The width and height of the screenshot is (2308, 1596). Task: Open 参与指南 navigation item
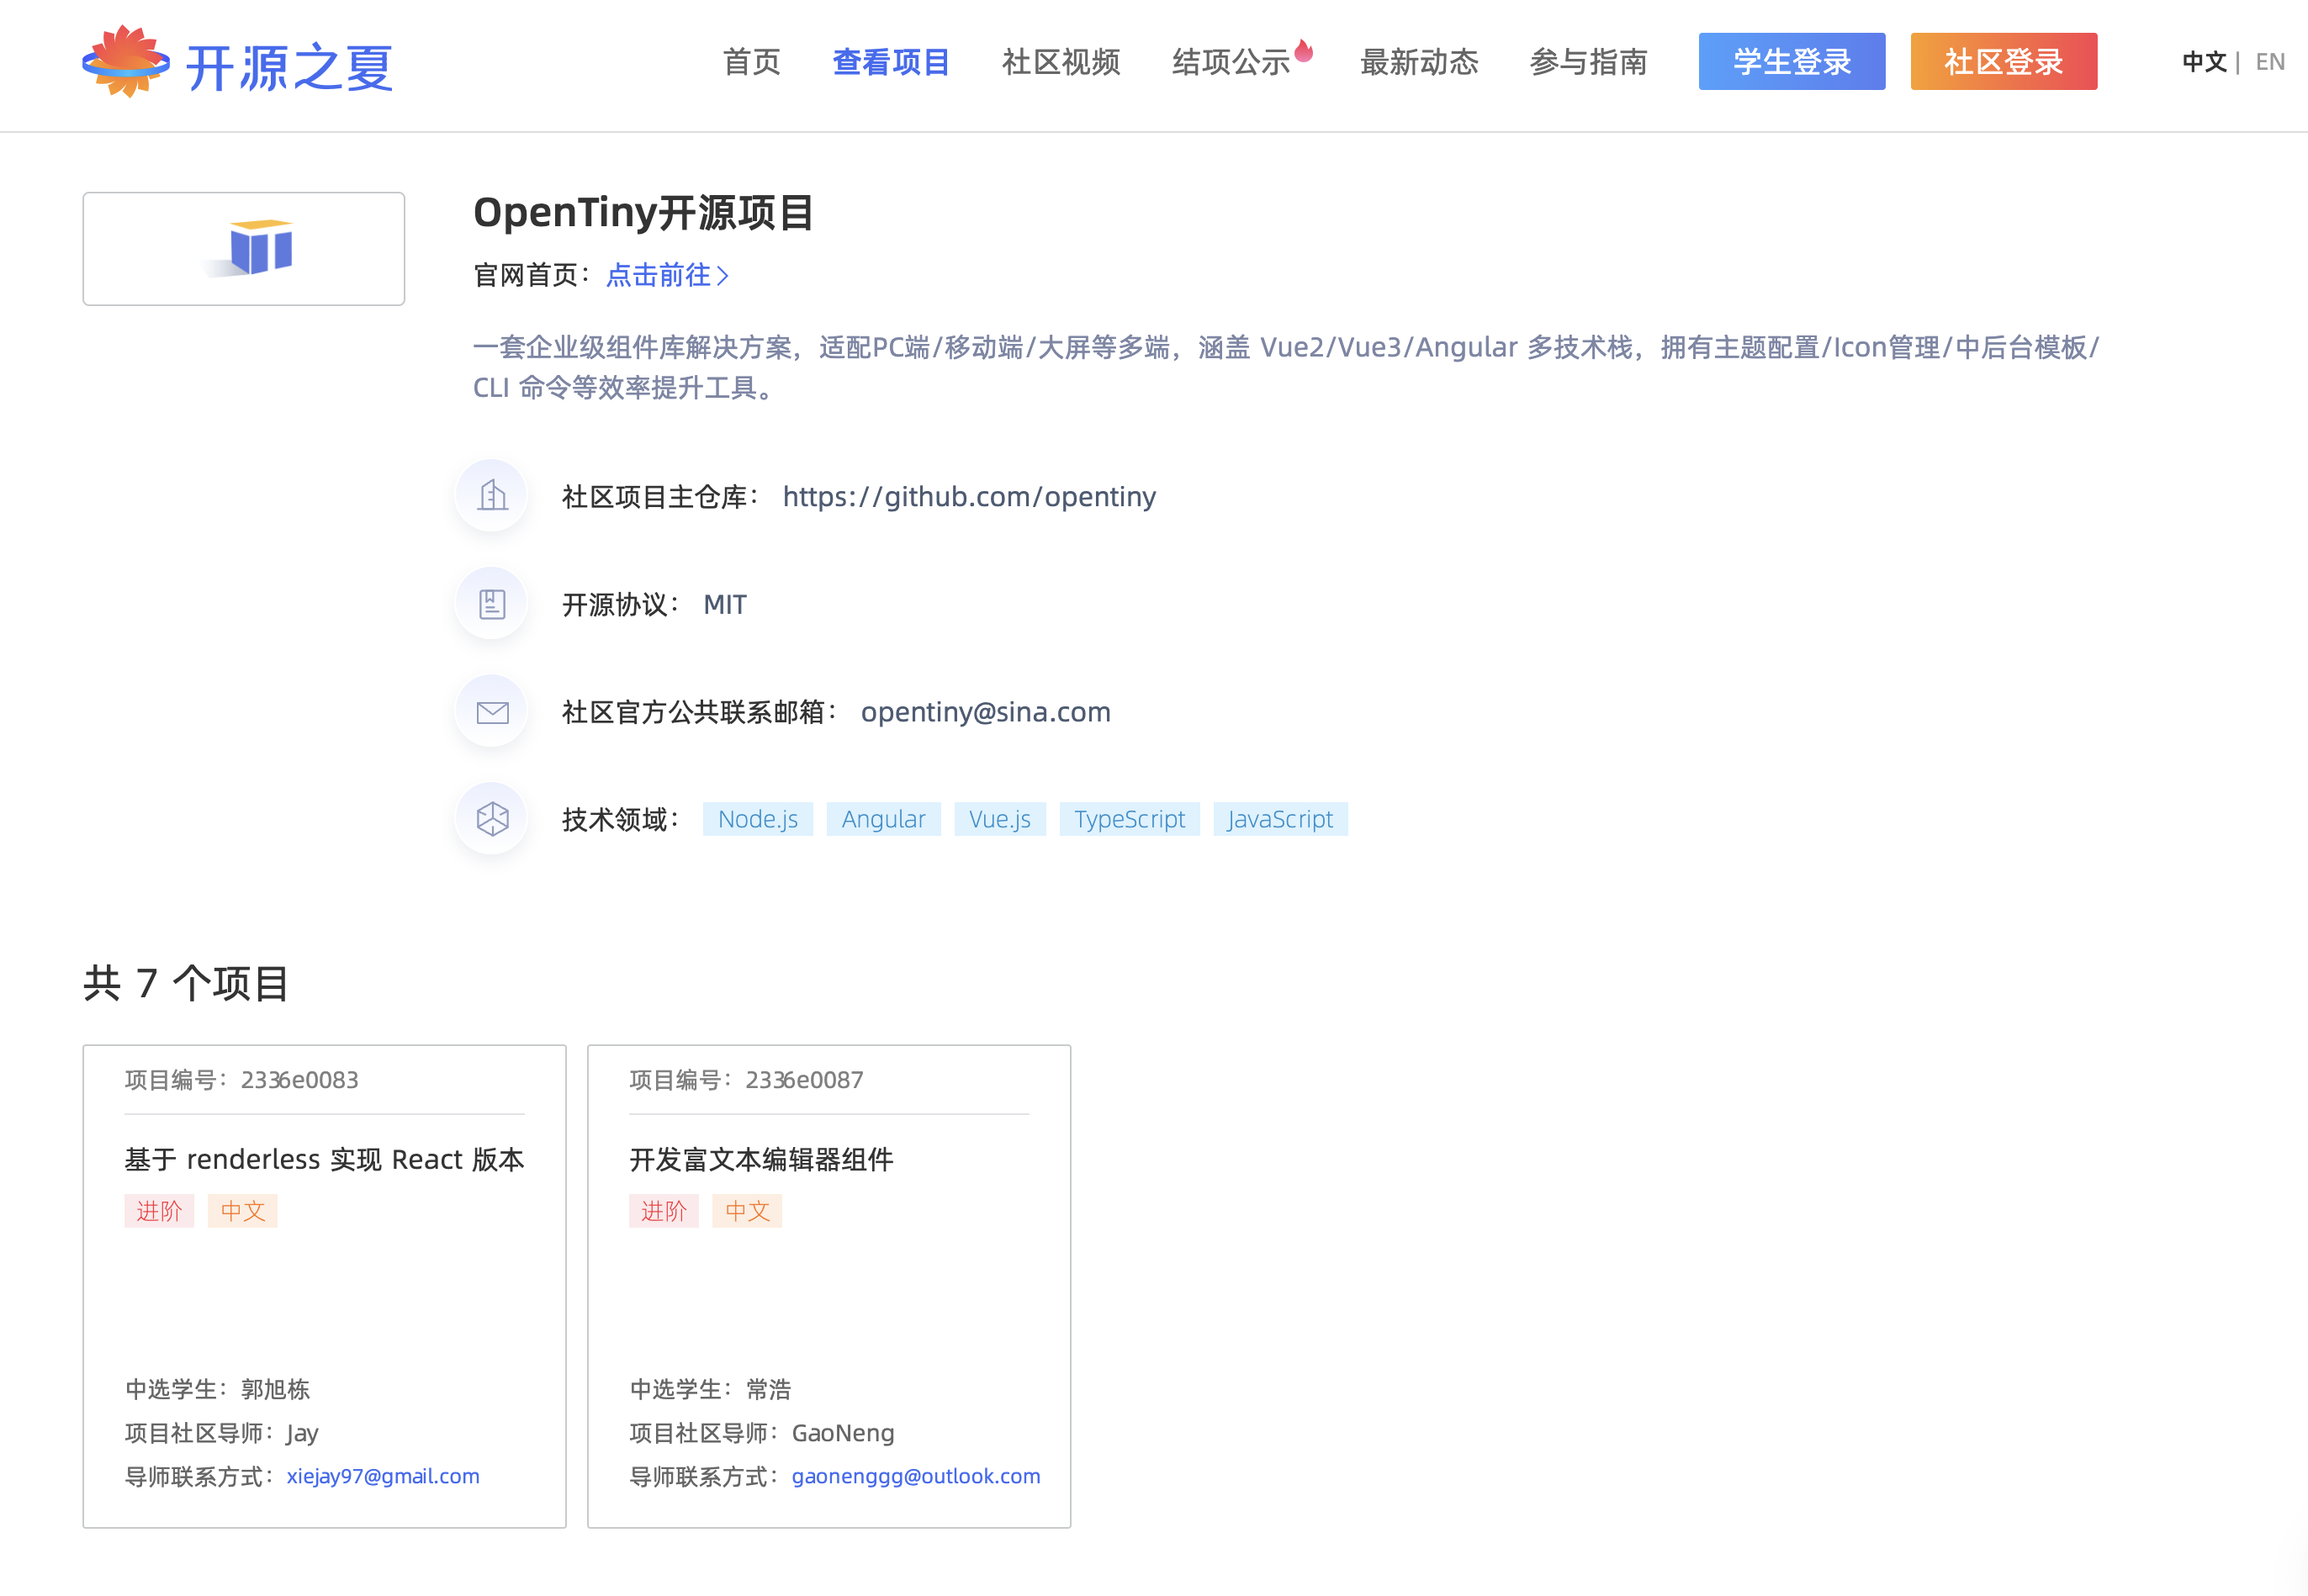1588,62
